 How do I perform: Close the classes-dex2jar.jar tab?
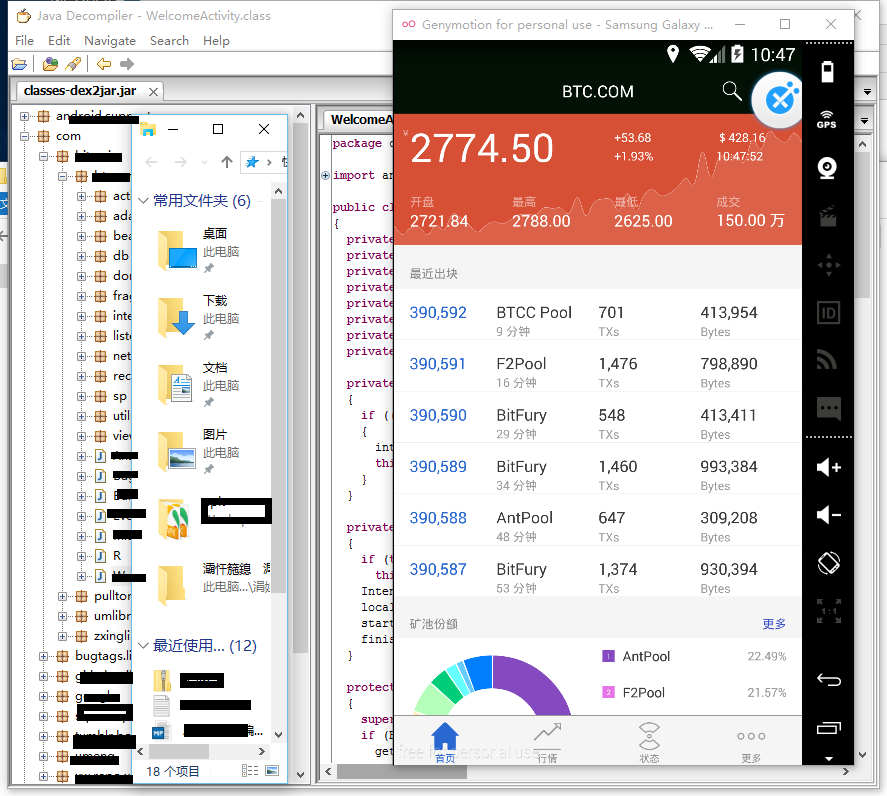coord(153,92)
